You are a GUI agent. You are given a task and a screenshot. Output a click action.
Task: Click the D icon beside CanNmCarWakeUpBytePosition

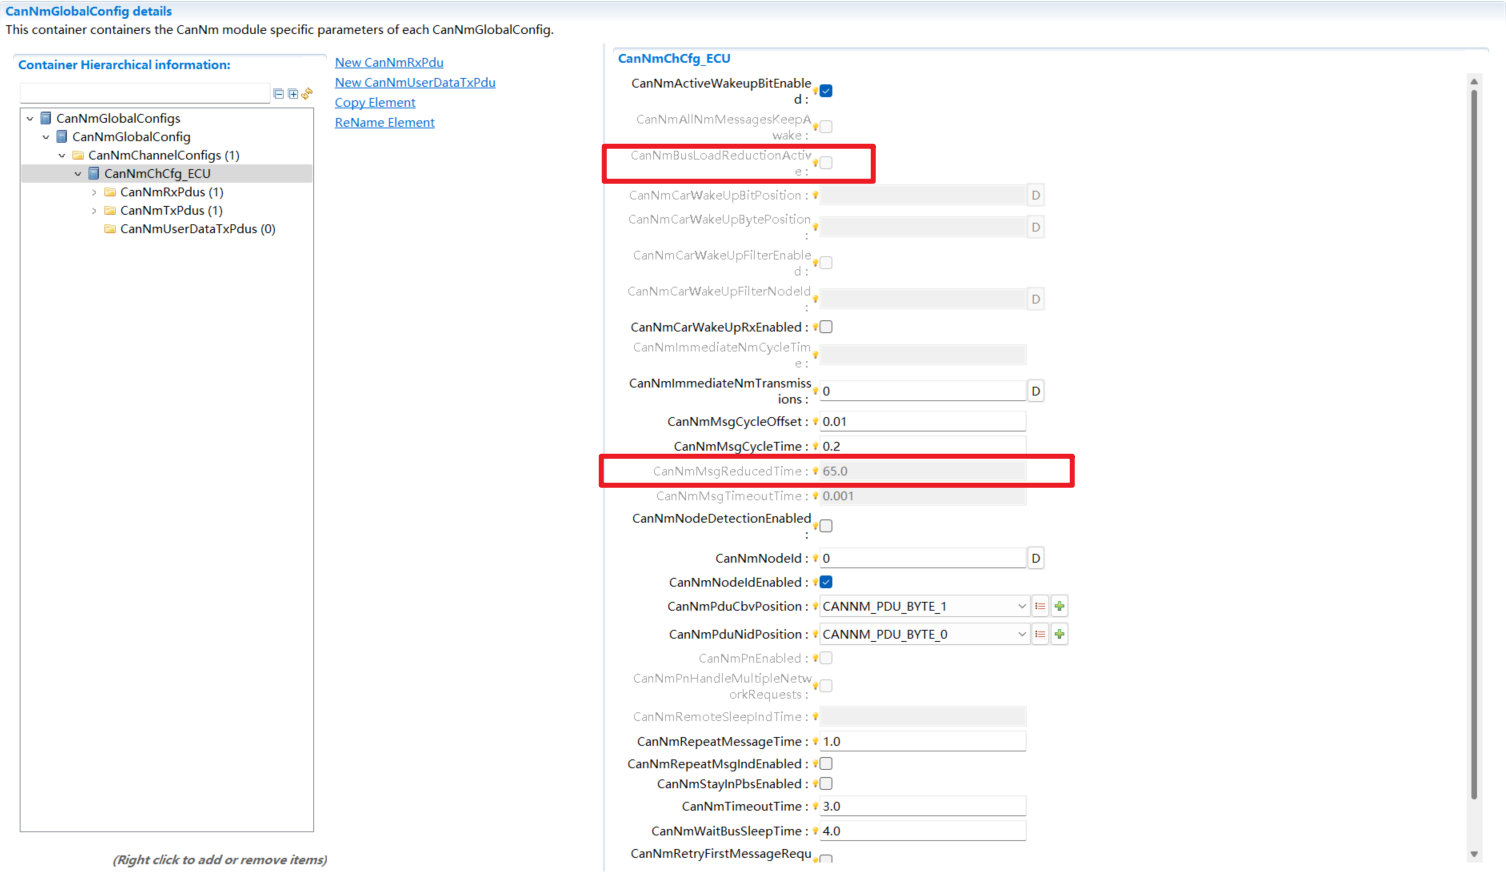pyautogui.click(x=1036, y=226)
